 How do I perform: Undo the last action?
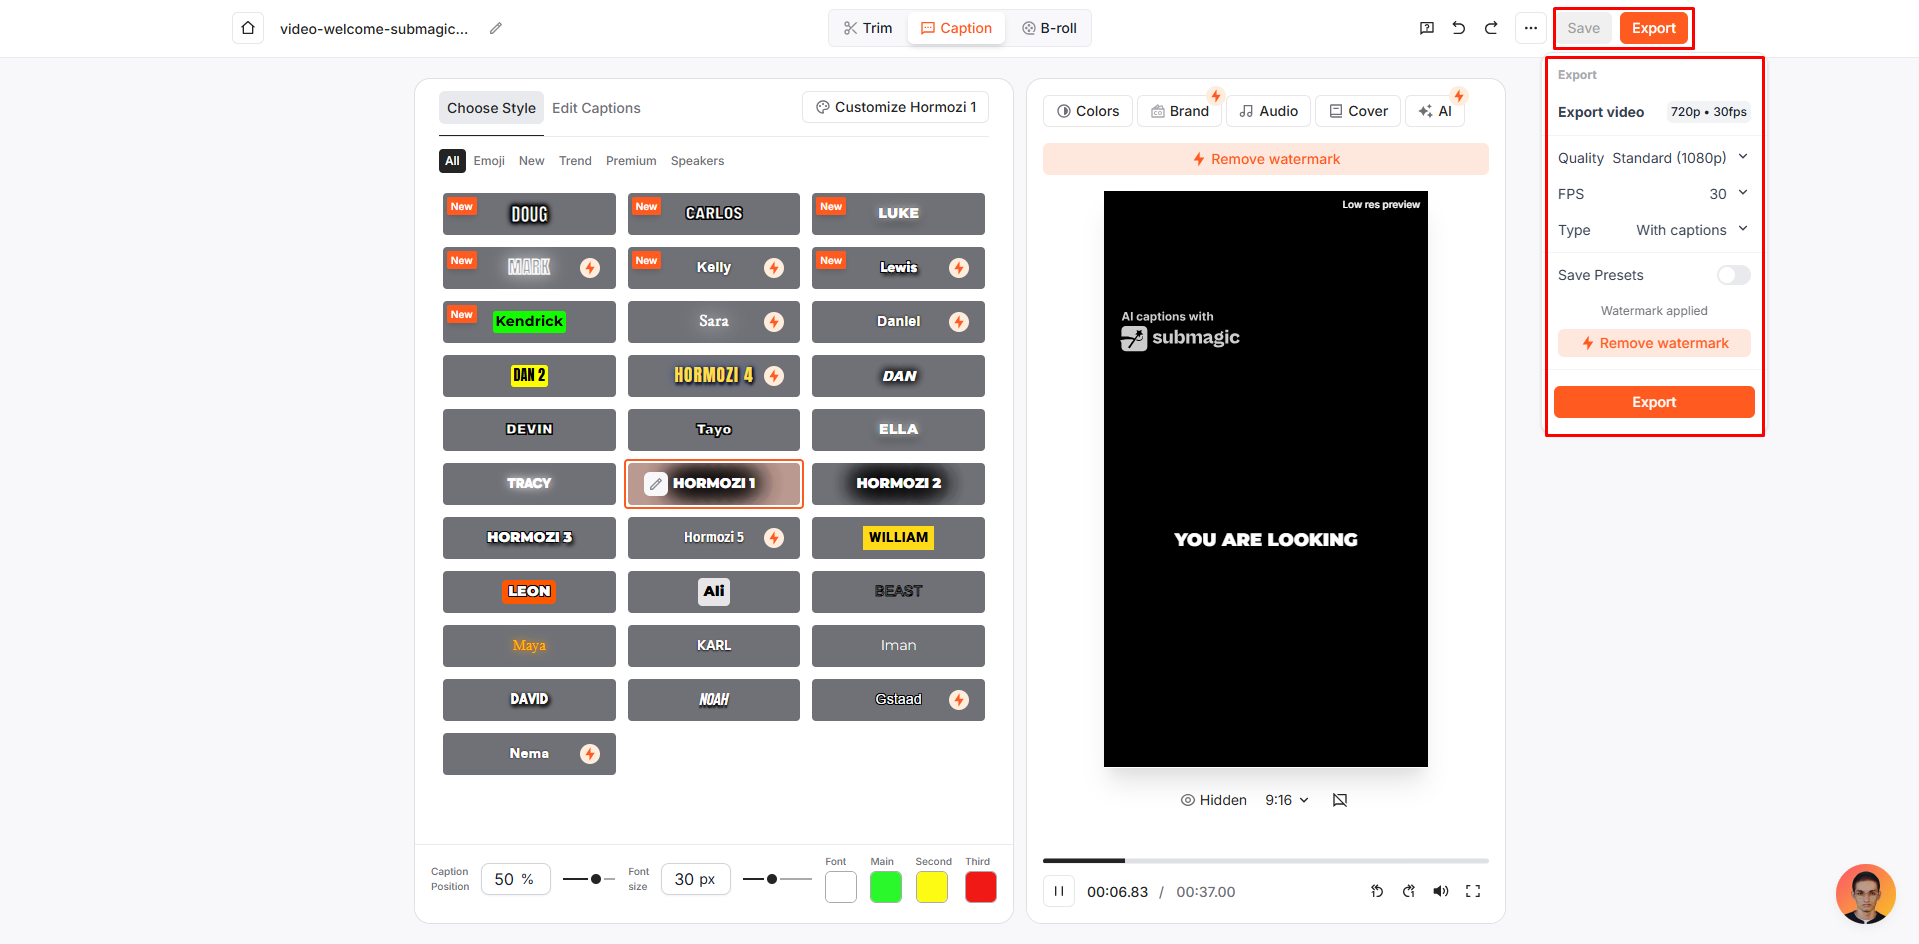[1459, 28]
